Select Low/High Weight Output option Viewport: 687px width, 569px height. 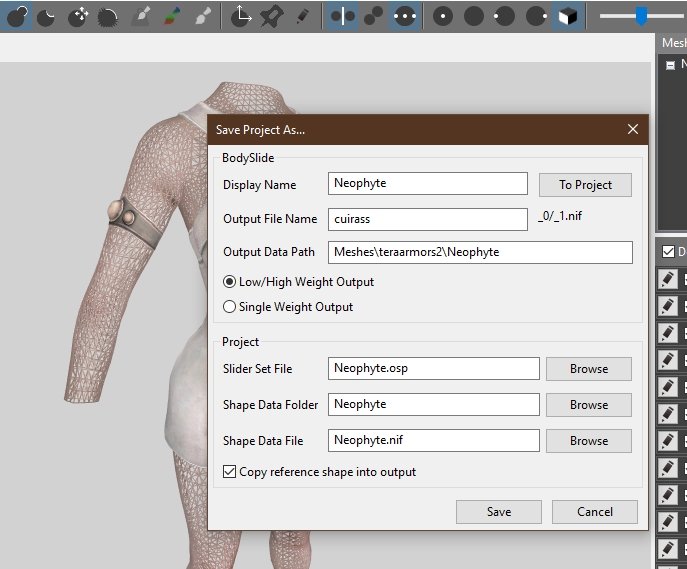(230, 282)
